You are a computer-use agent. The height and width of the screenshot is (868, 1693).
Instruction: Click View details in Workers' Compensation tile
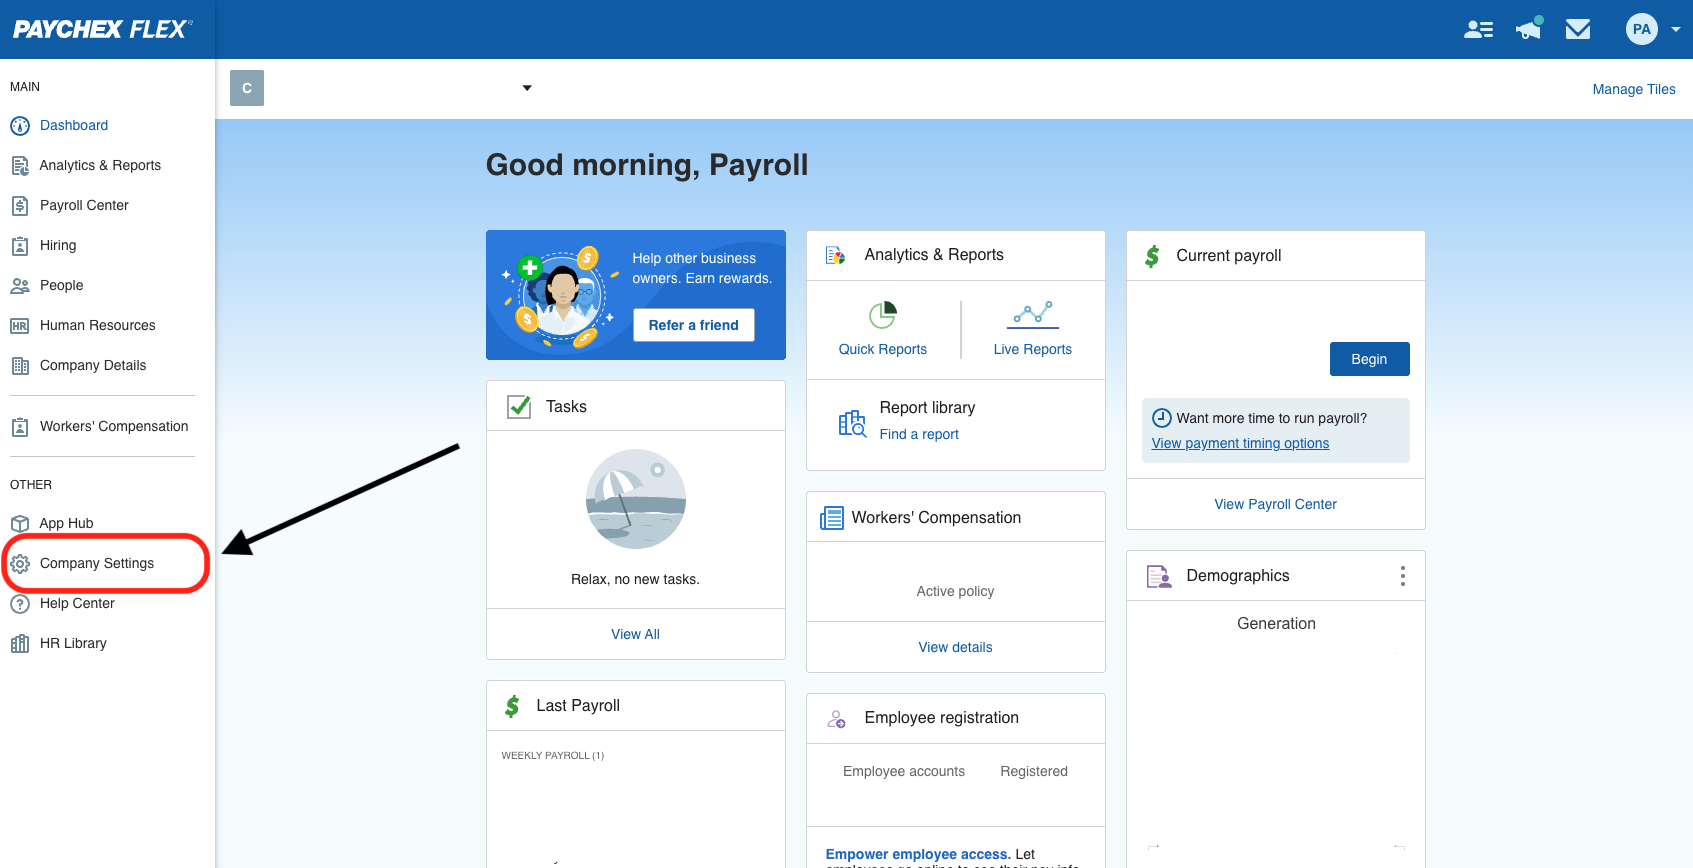(955, 647)
